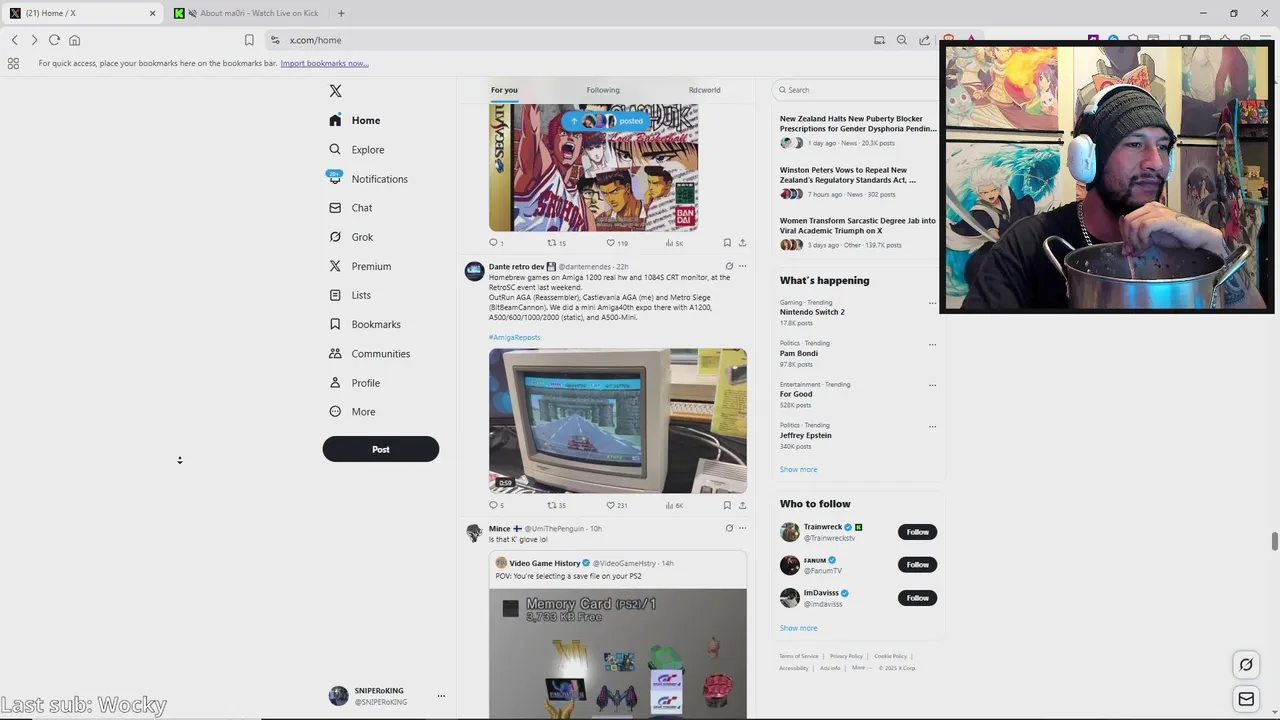Click the #AmigaReposts hashtag

pos(515,338)
